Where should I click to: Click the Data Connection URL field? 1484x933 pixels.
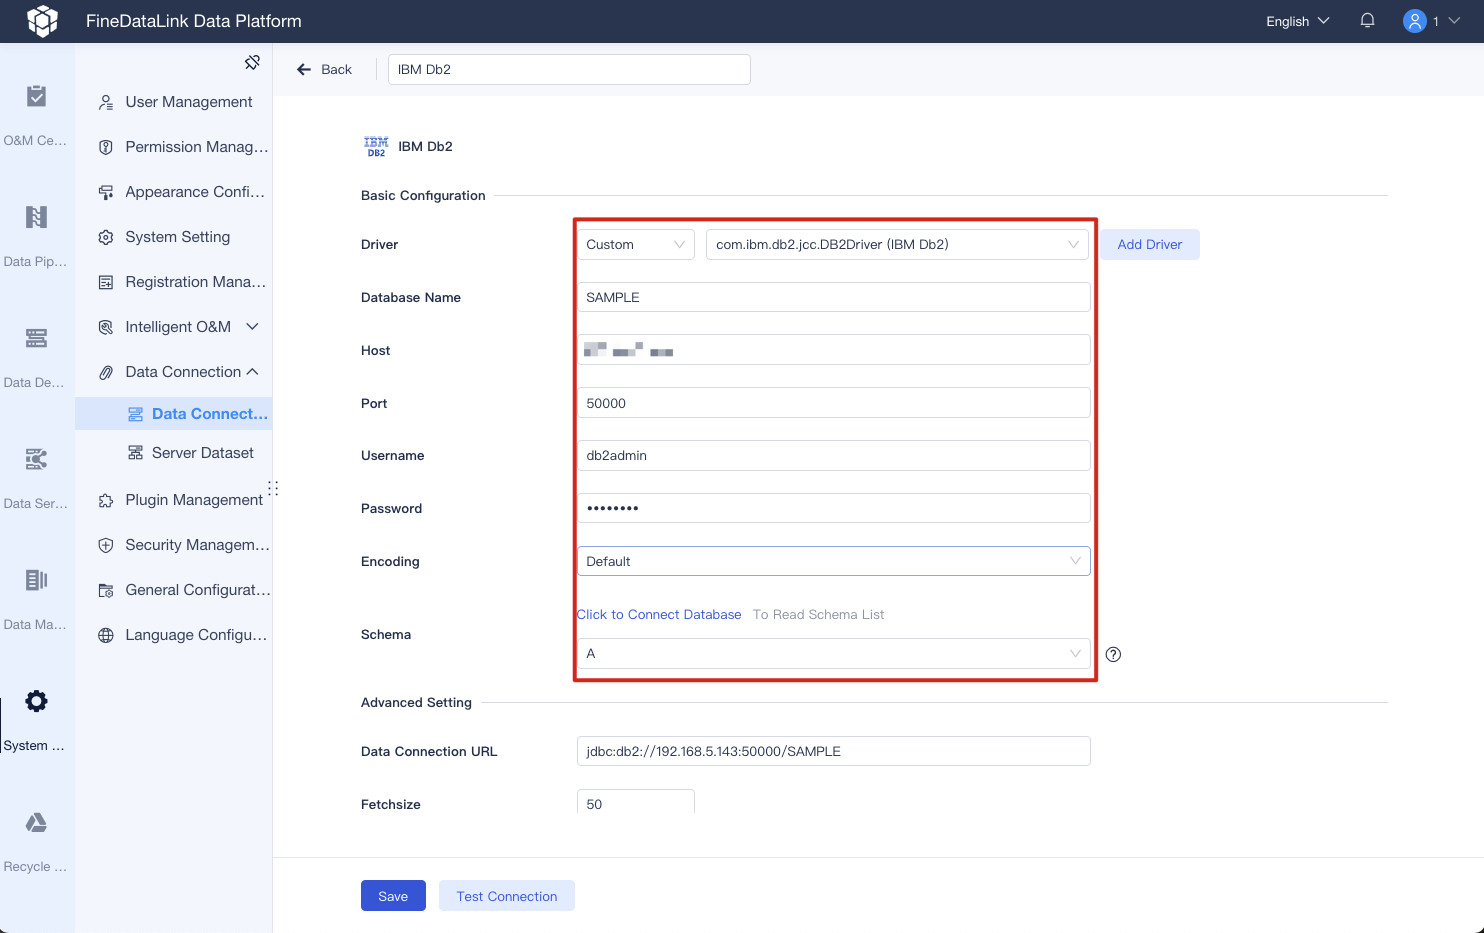(833, 751)
